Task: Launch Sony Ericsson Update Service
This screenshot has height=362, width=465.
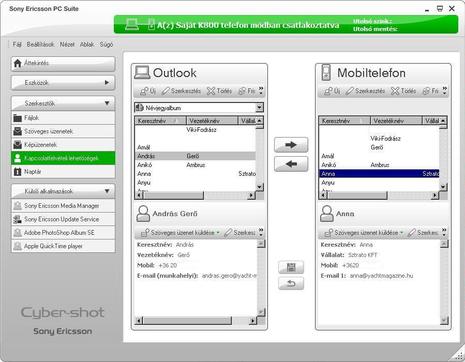Action: (63, 219)
